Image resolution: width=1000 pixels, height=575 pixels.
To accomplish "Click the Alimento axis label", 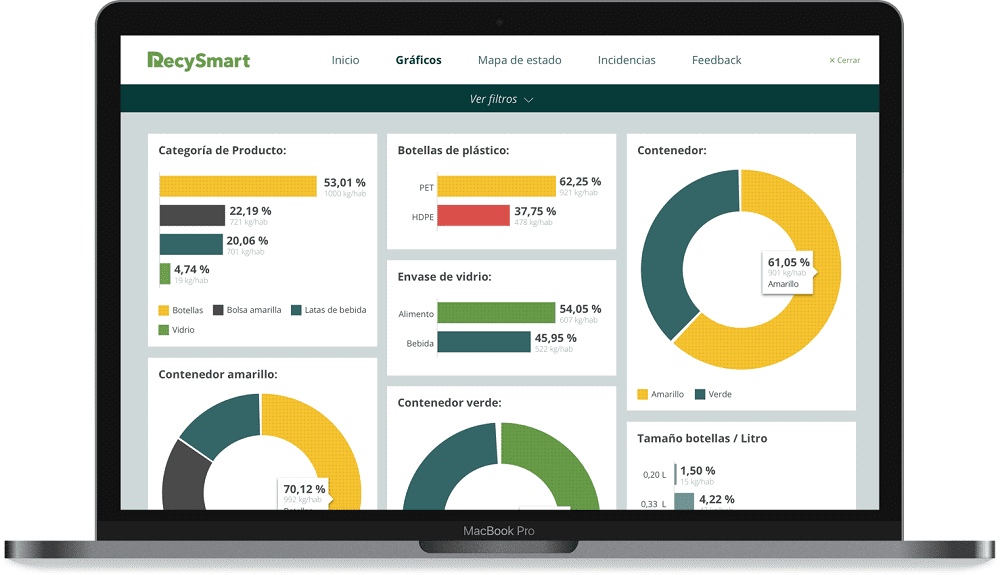I will click(x=416, y=314).
